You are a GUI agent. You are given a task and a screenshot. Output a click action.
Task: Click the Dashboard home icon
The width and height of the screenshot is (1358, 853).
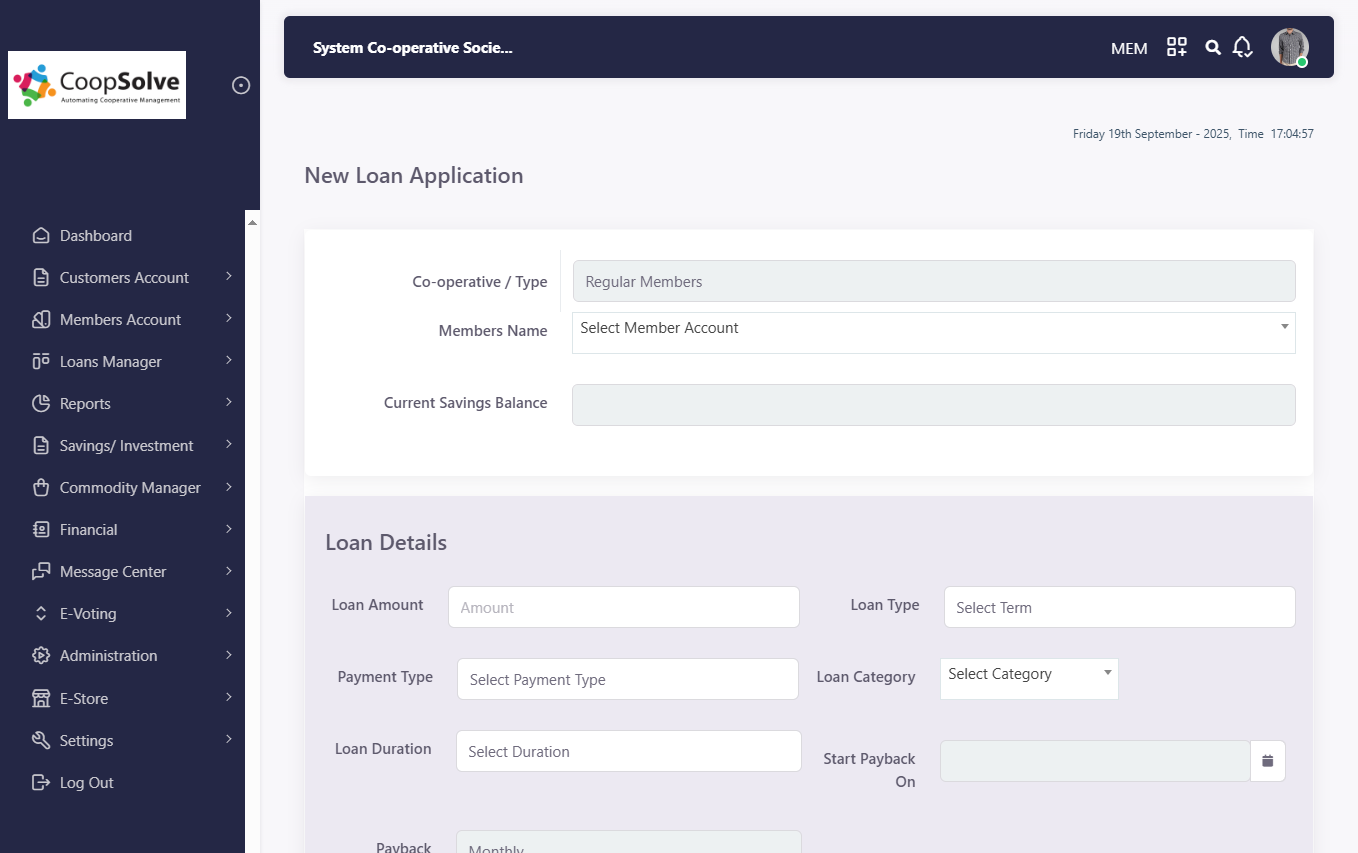pos(41,236)
